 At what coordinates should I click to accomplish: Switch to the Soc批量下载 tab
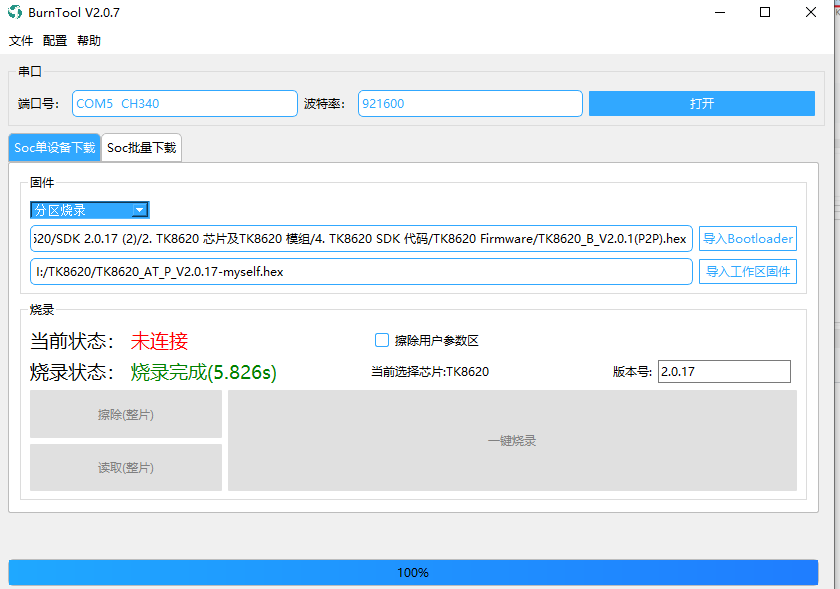pos(141,147)
